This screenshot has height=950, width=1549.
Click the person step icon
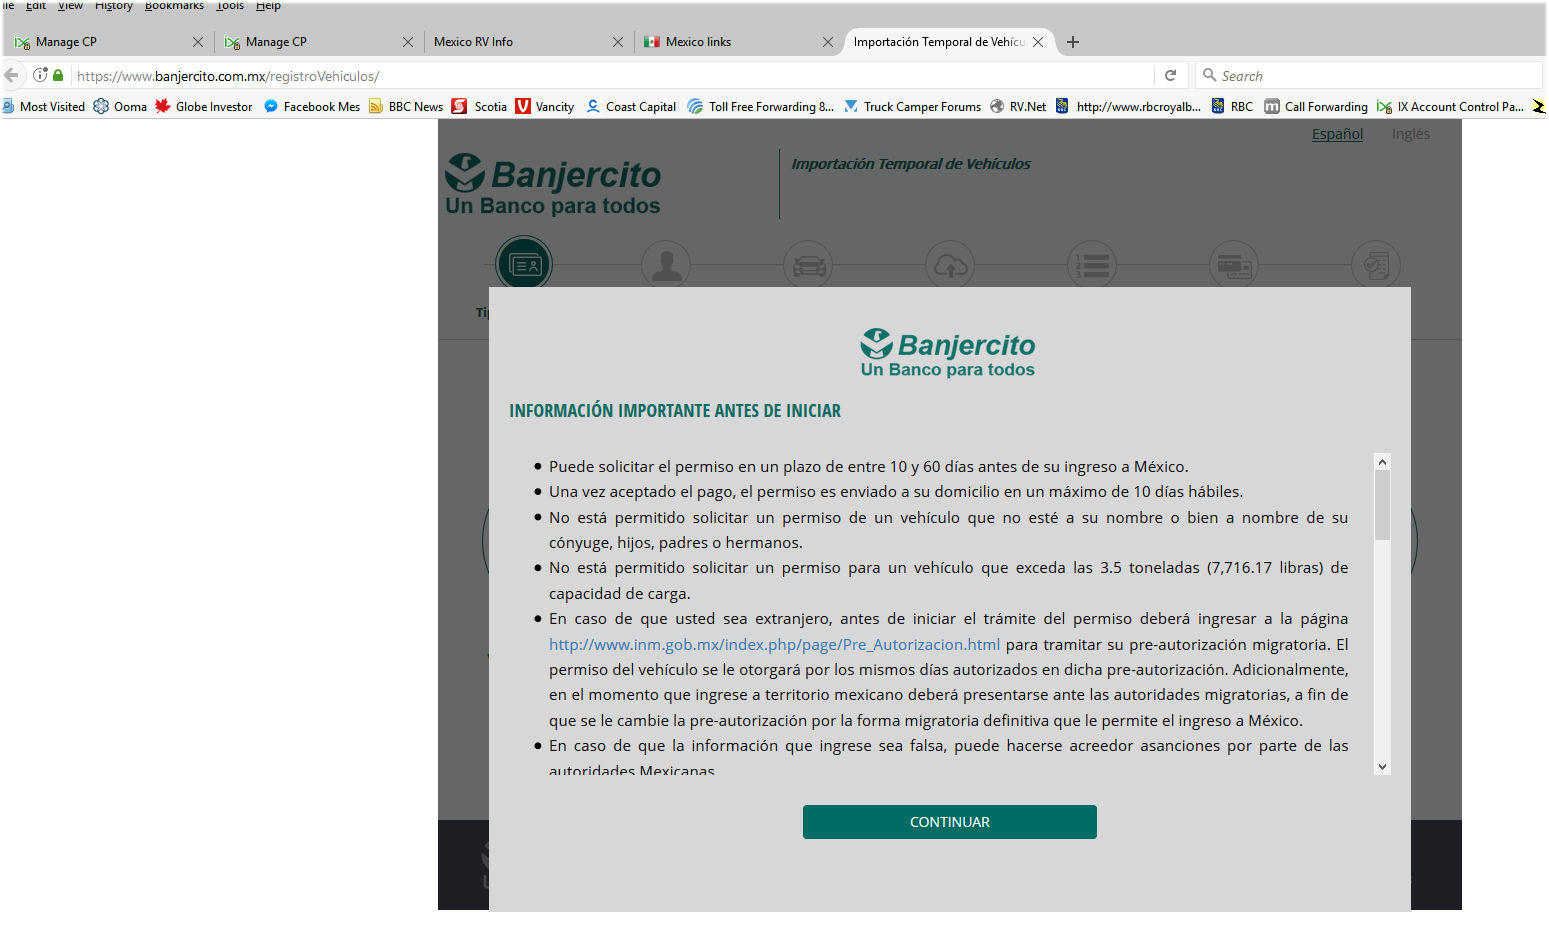667,265
